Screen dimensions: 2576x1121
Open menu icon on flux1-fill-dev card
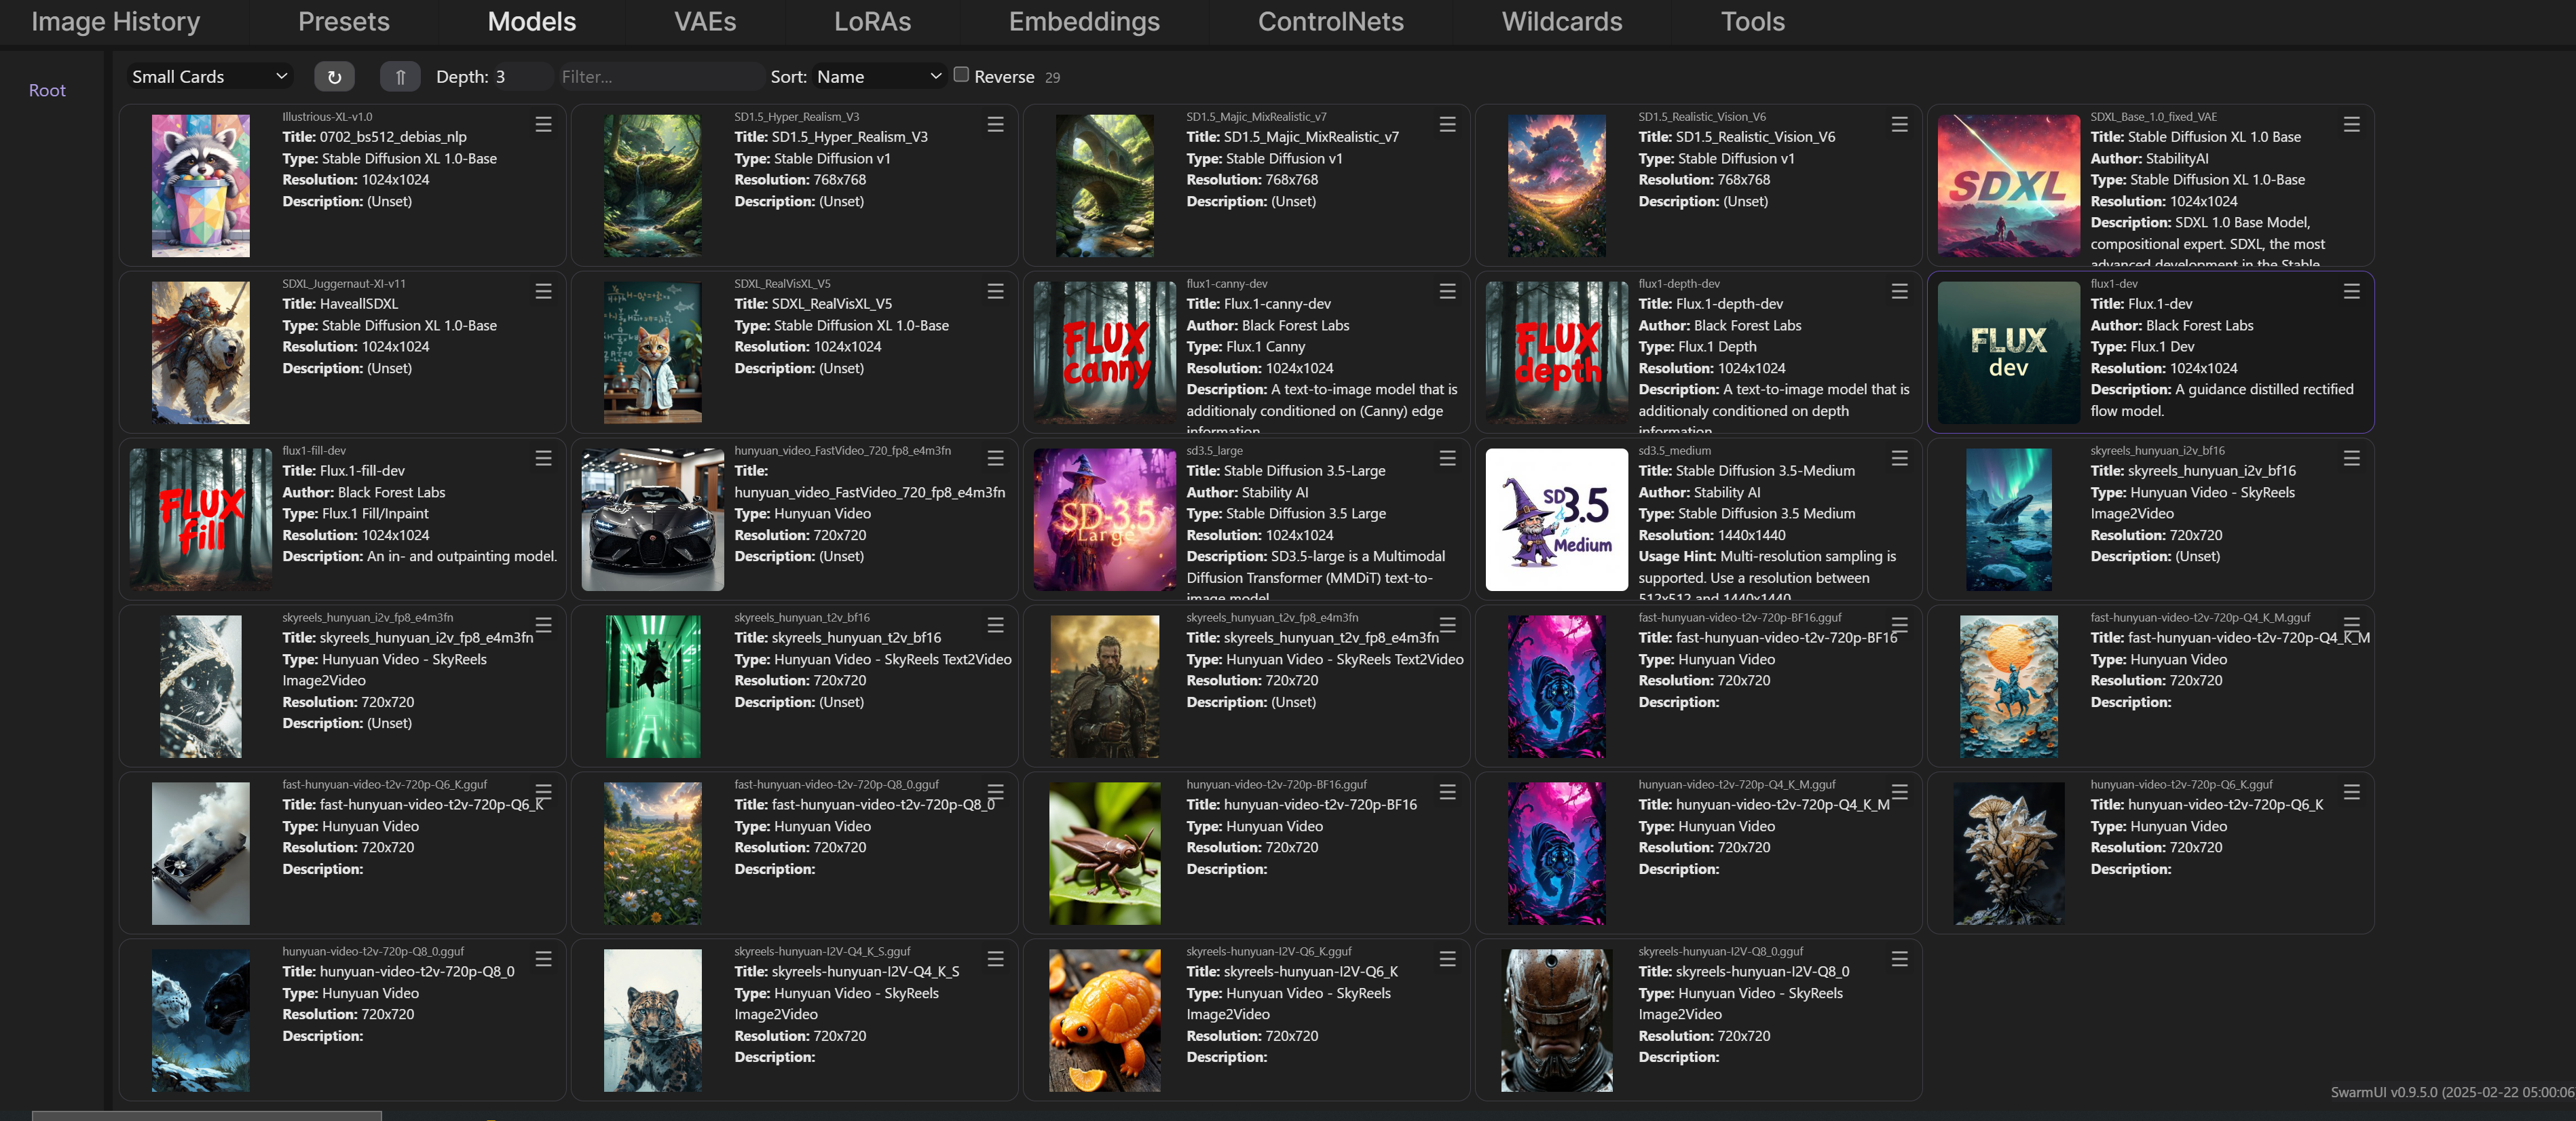coord(543,458)
